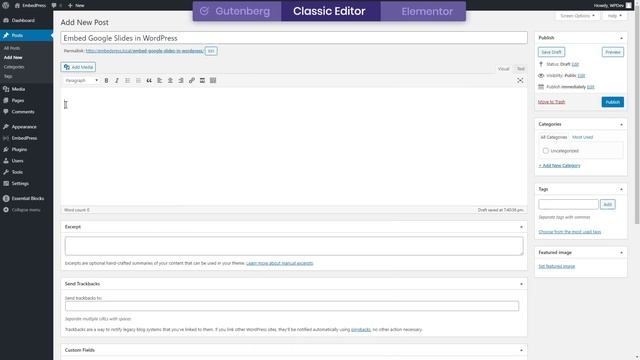640x360 pixels.
Task: Enable distraction-free writing mode
Action: (x=520, y=80)
